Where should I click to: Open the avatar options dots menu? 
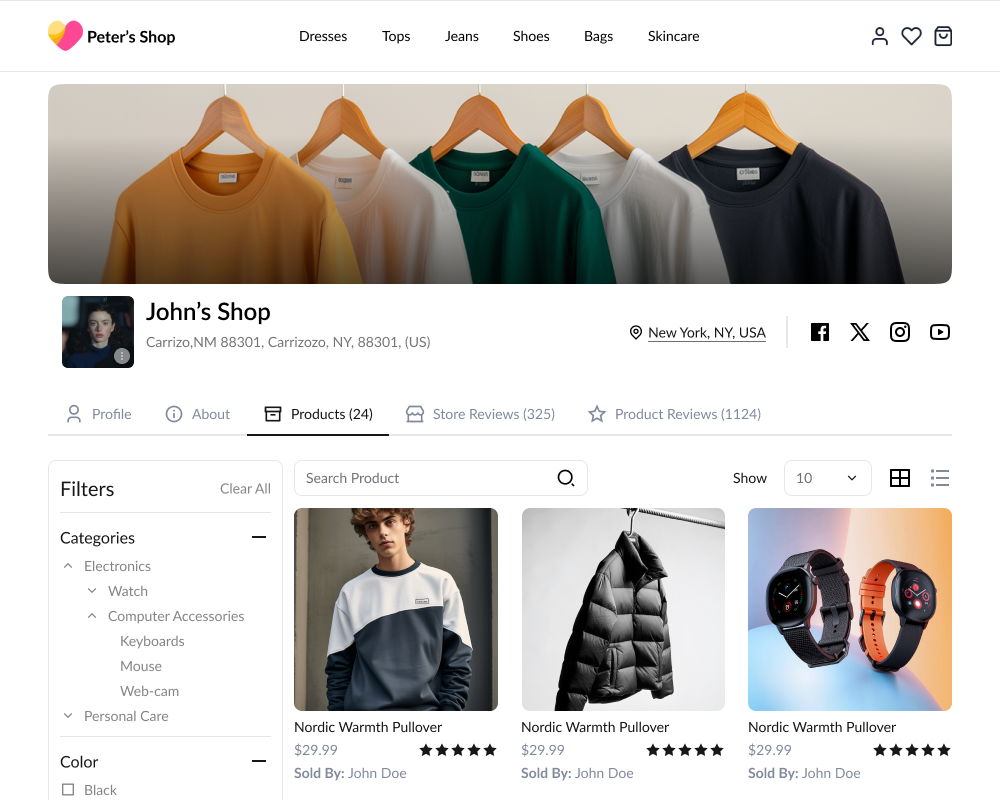click(x=122, y=356)
